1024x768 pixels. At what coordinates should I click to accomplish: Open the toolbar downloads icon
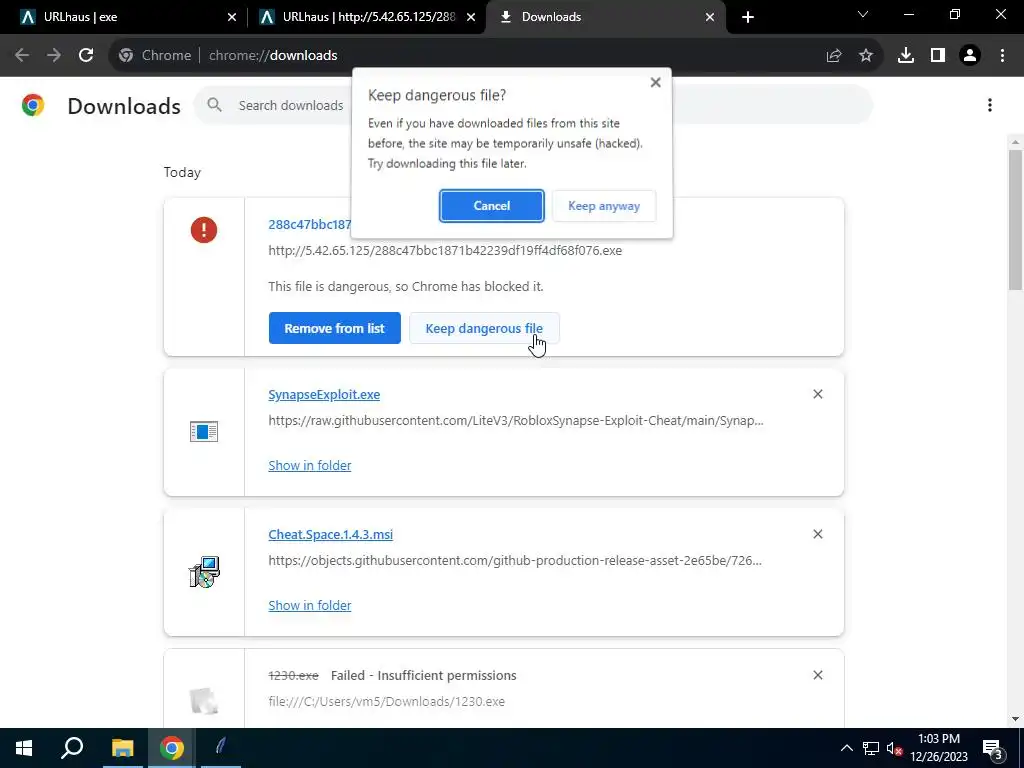(906, 56)
